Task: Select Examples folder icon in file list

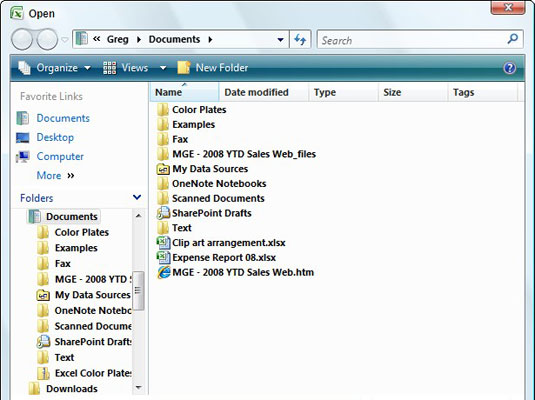Action: [163, 124]
